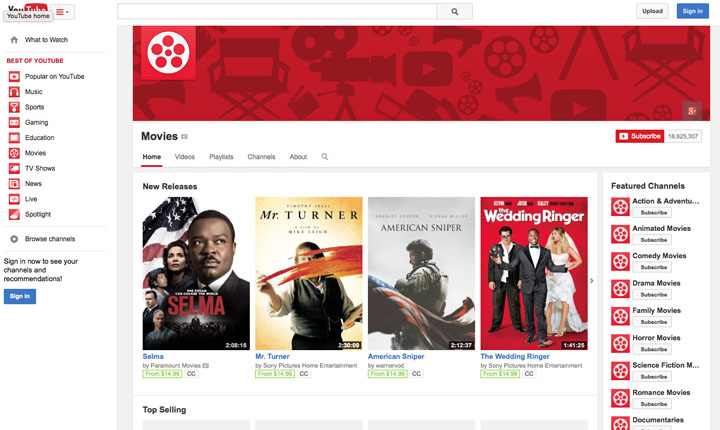Open the guide menu hamburger dropdown
The height and width of the screenshot is (430, 720).
click(x=63, y=11)
